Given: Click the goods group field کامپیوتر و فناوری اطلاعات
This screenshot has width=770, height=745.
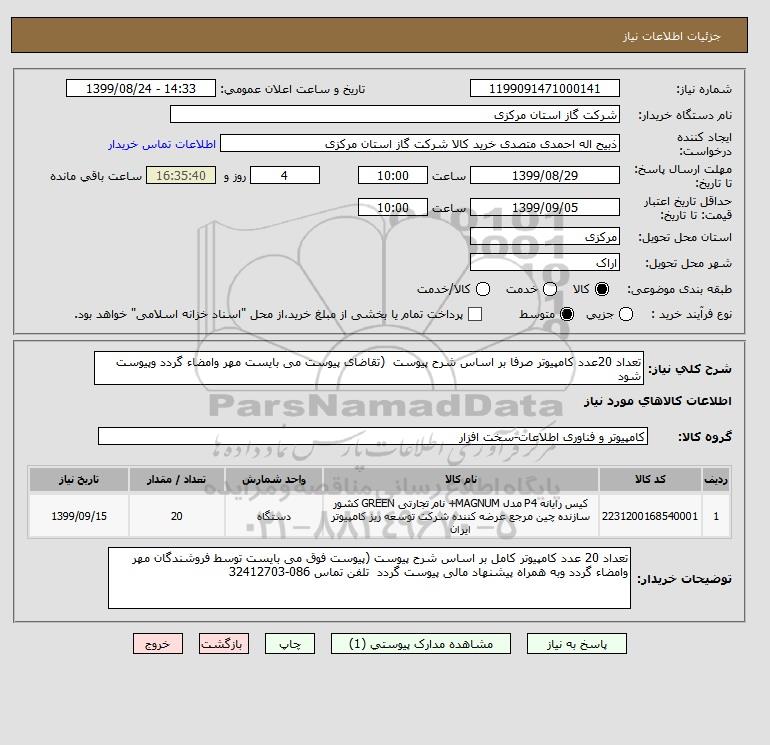Looking at the screenshot, I should pyautogui.click(x=373, y=437).
